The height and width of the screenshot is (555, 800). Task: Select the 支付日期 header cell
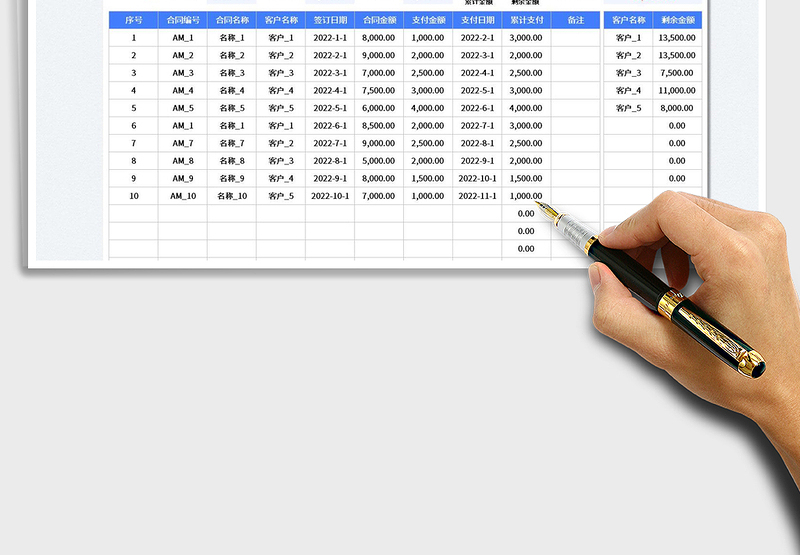point(477,20)
